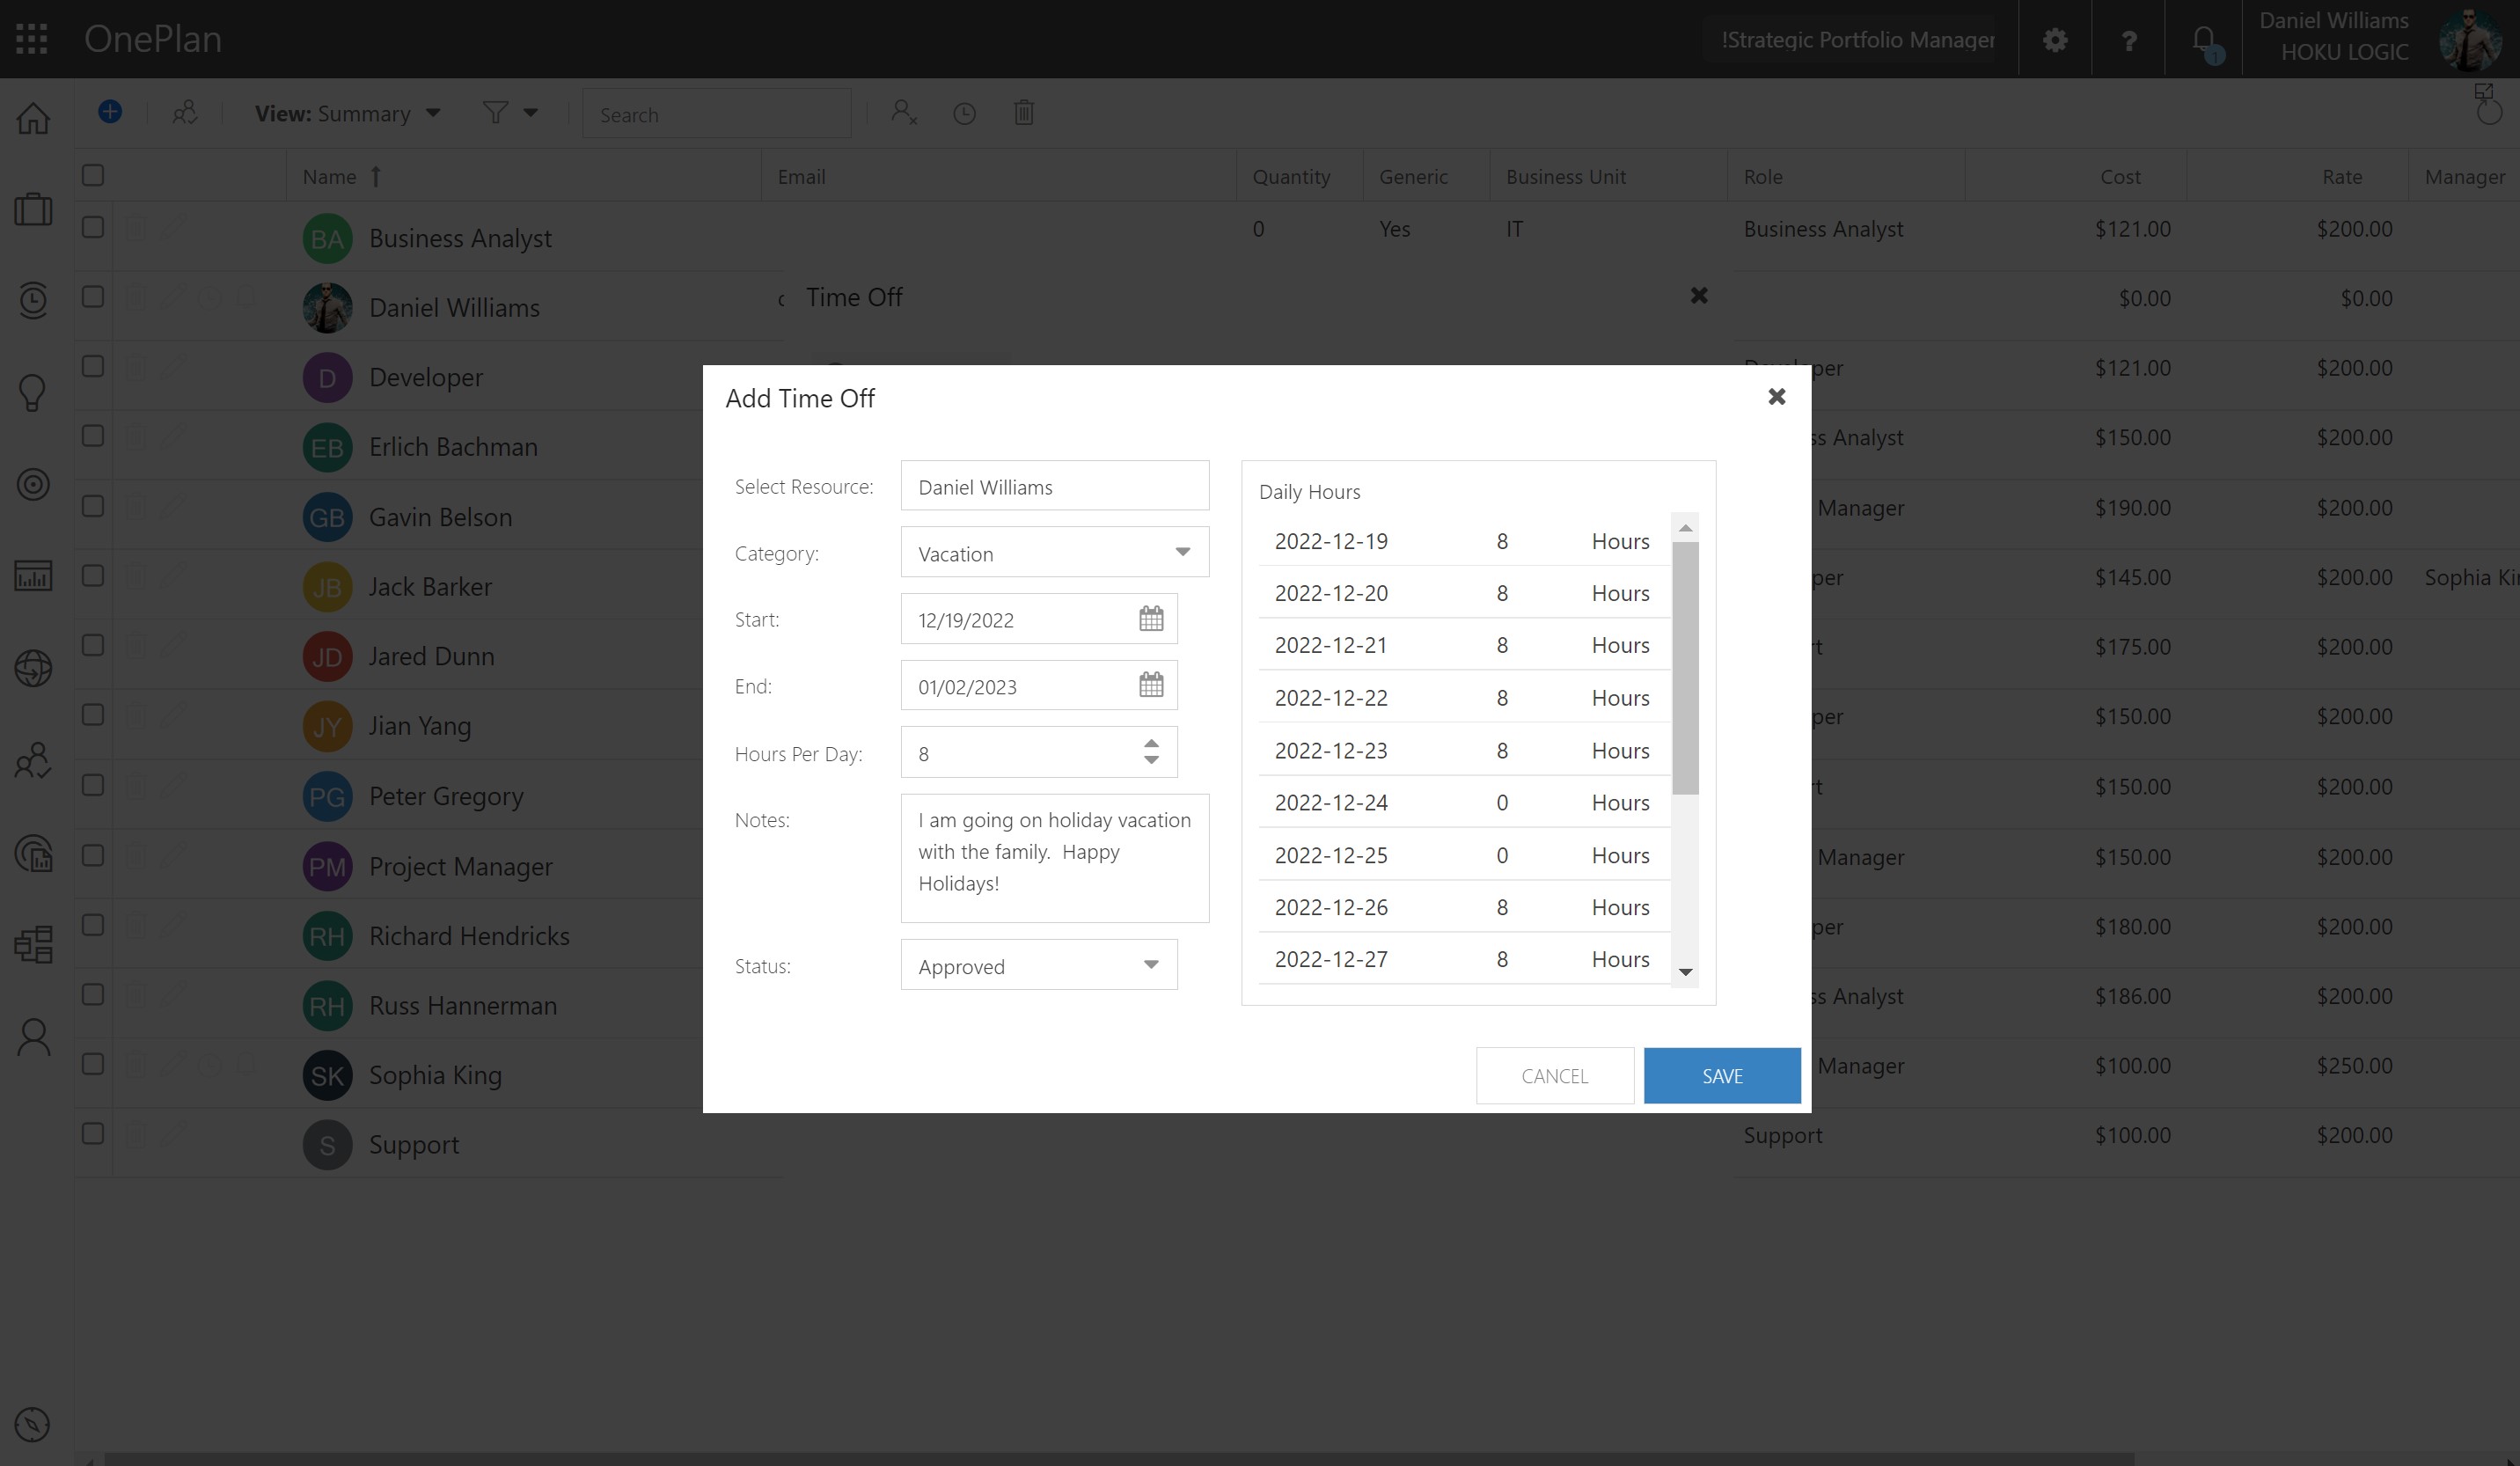The height and width of the screenshot is (1466, 2520).
Task: Close the Add Time Off dialog
Action: (x=1777, y=397)
